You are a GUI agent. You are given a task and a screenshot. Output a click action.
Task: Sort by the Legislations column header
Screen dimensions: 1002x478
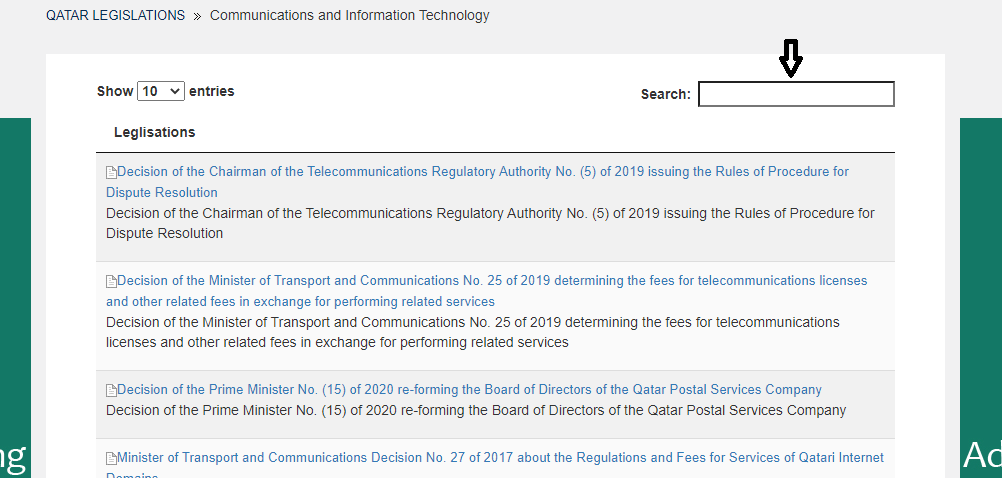click(154, 132)
